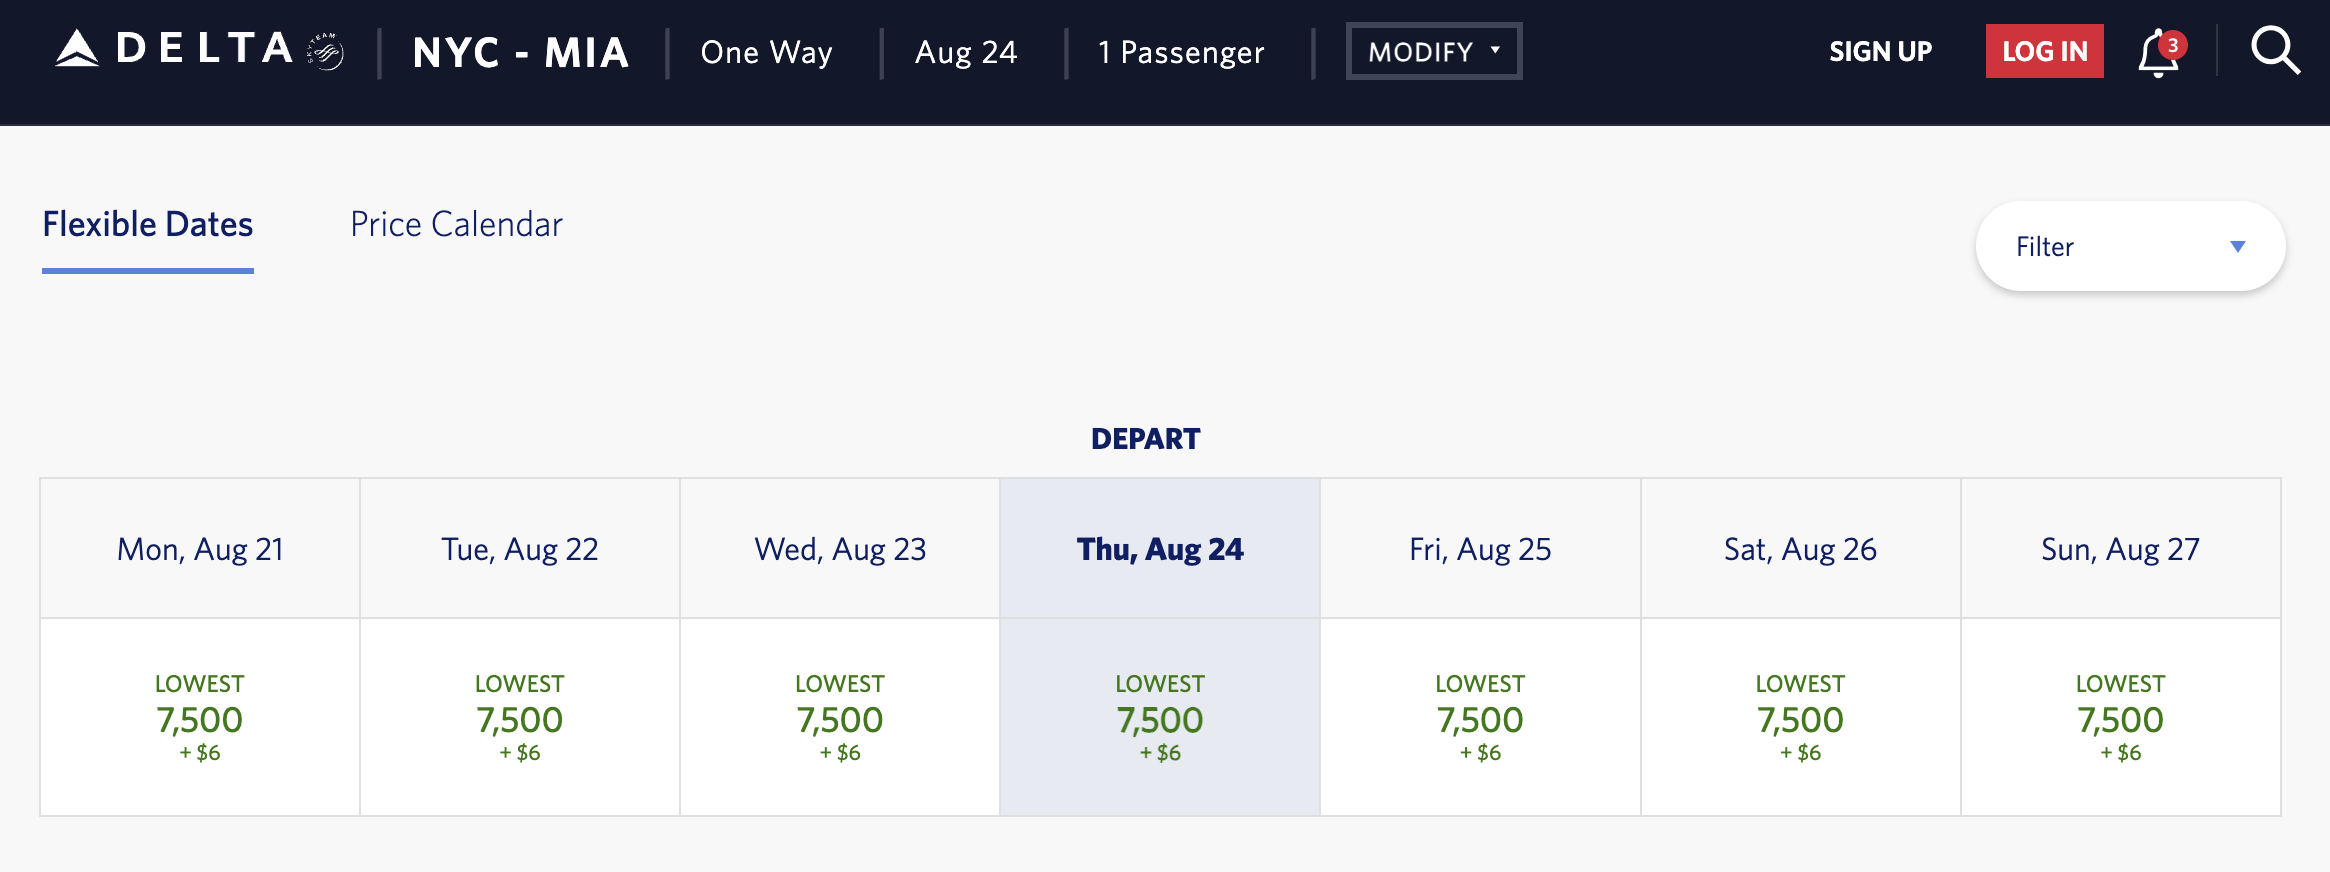Screen dimensions: 2330x872
Task: Choose Fri, Aug 25 lowest fare
Action: tap(1480, 717)
